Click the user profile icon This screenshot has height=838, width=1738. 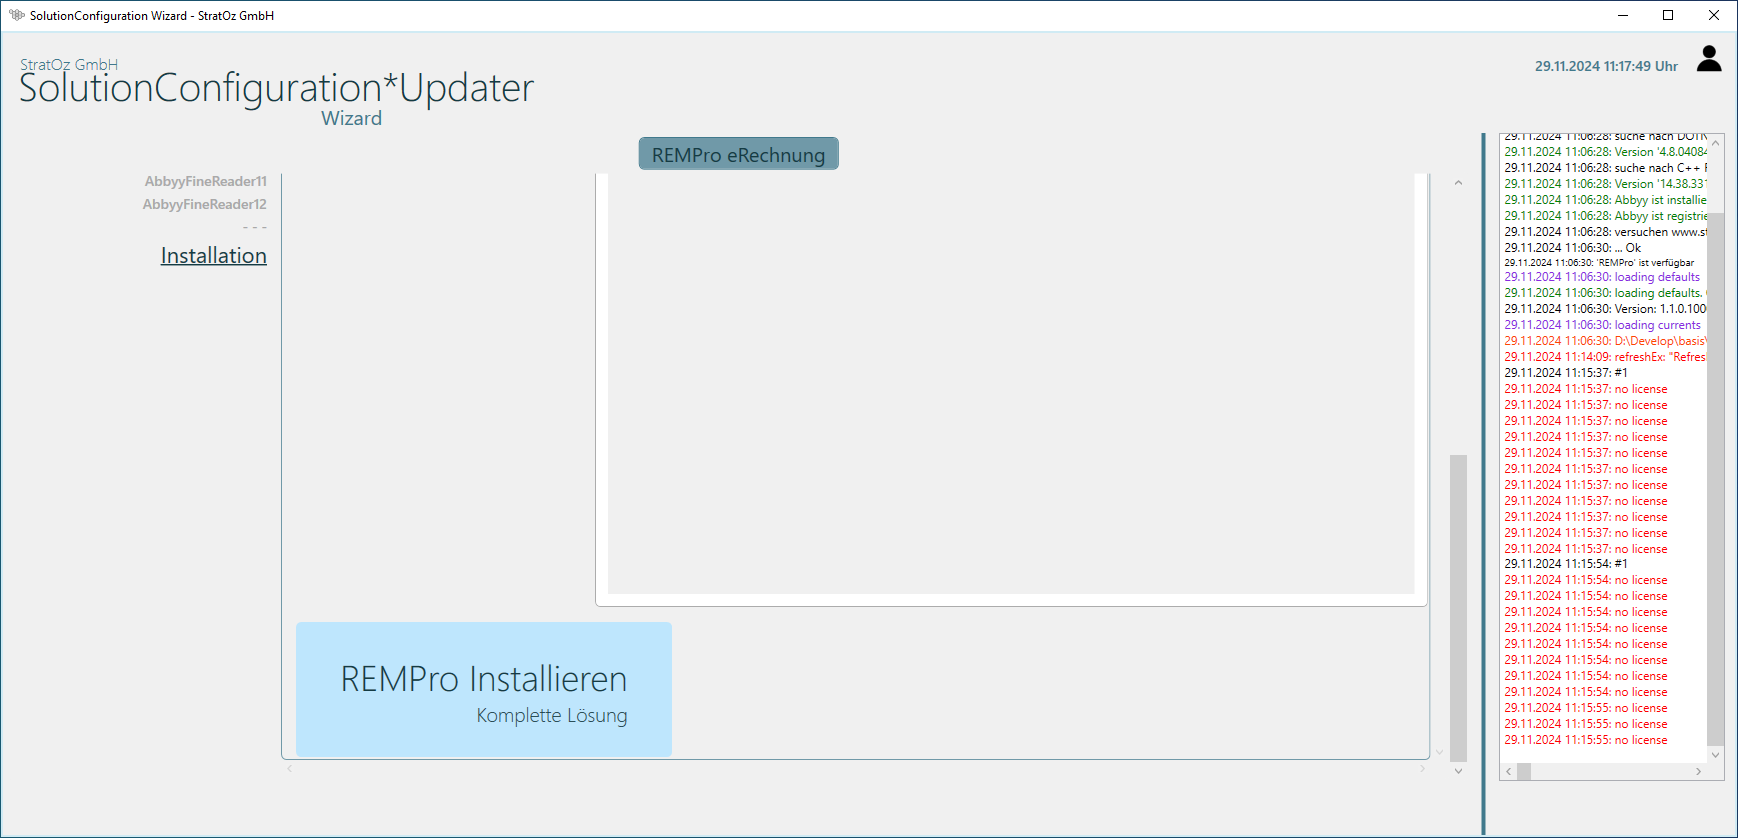coord(1709,59)
